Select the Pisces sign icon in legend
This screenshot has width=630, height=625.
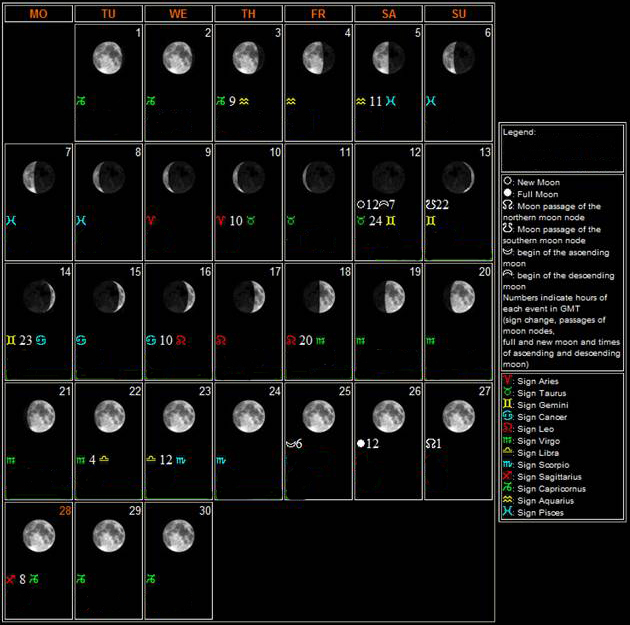[x=510, y=513]
